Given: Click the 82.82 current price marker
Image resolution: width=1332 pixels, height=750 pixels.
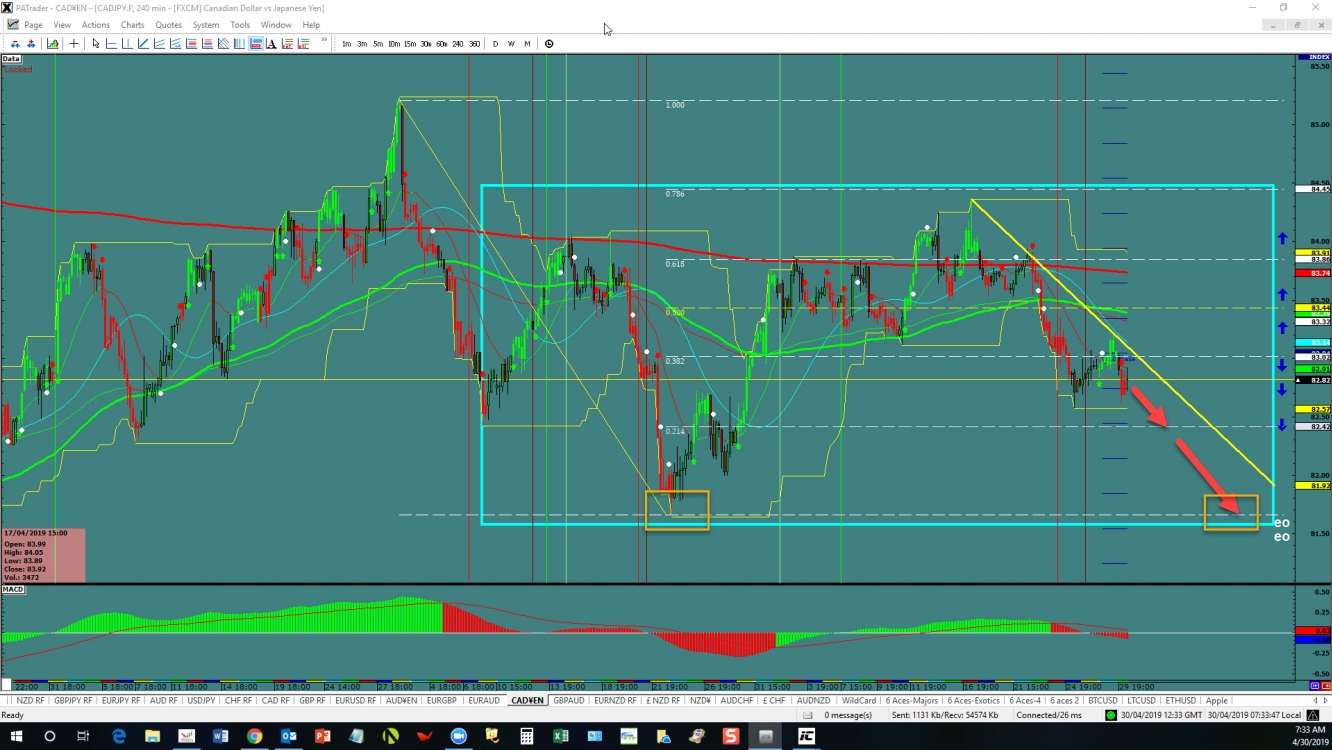Looking at the screenshot, I should (1312, 380).
